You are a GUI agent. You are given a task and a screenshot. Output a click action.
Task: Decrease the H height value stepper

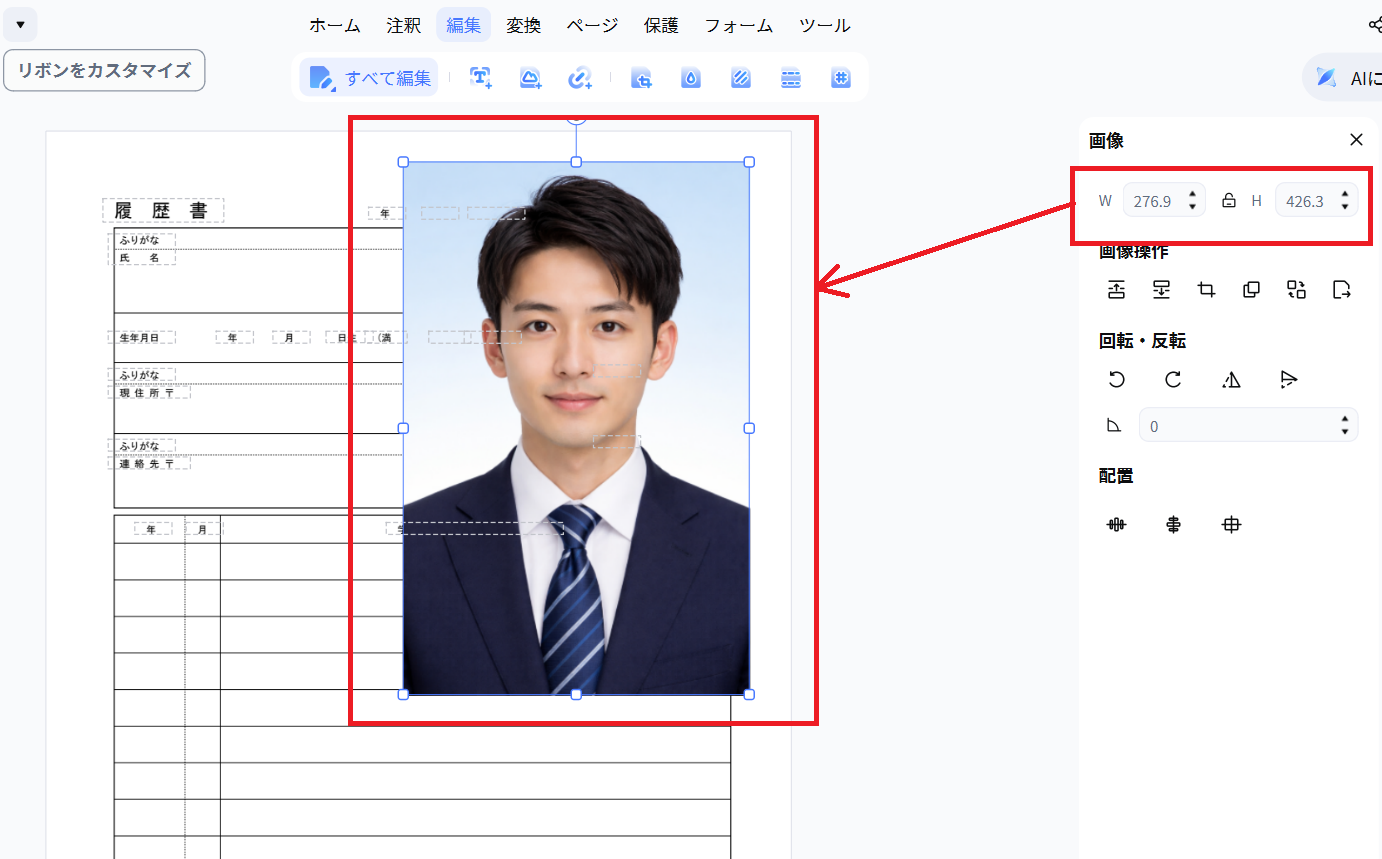(1345, 207)
